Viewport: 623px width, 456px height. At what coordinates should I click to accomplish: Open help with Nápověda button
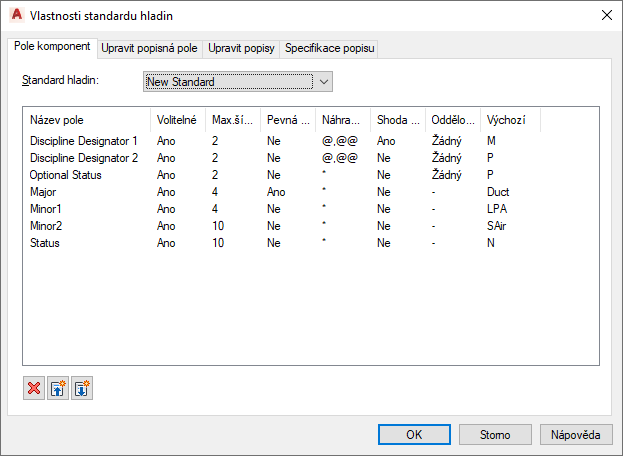pyautogui.click(x=576, y=435)
